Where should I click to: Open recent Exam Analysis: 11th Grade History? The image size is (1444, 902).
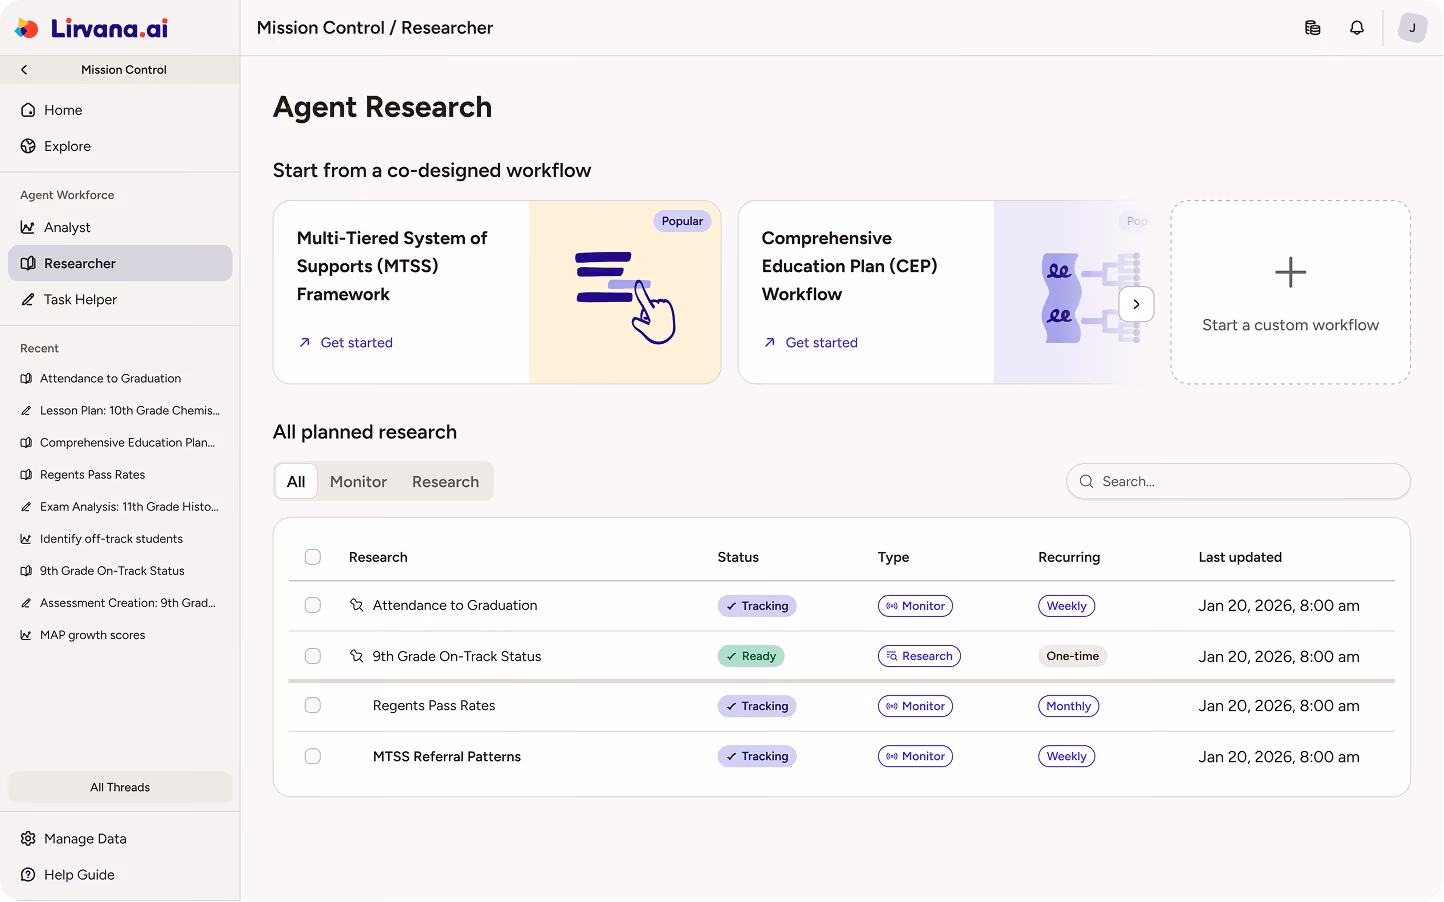coord(120,506)
